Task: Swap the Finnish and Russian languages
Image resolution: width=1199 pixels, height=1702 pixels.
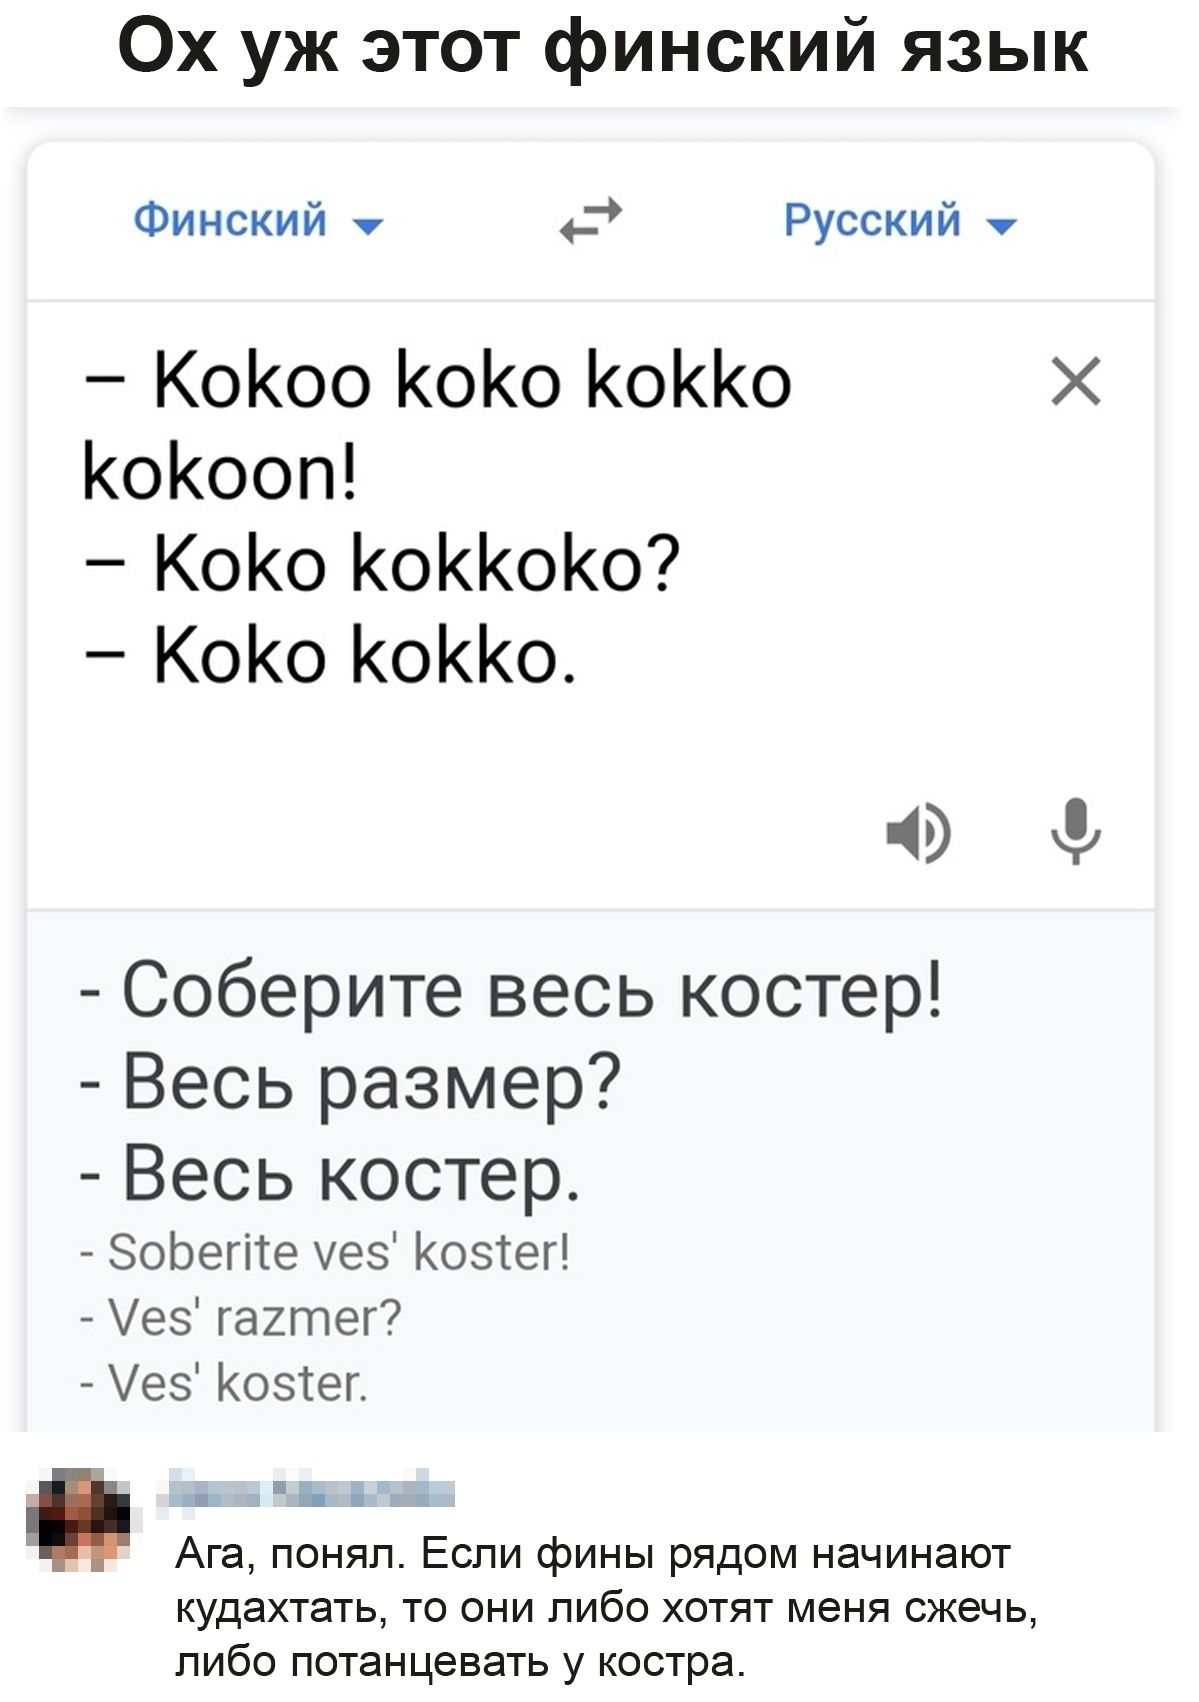Action: 590,221
